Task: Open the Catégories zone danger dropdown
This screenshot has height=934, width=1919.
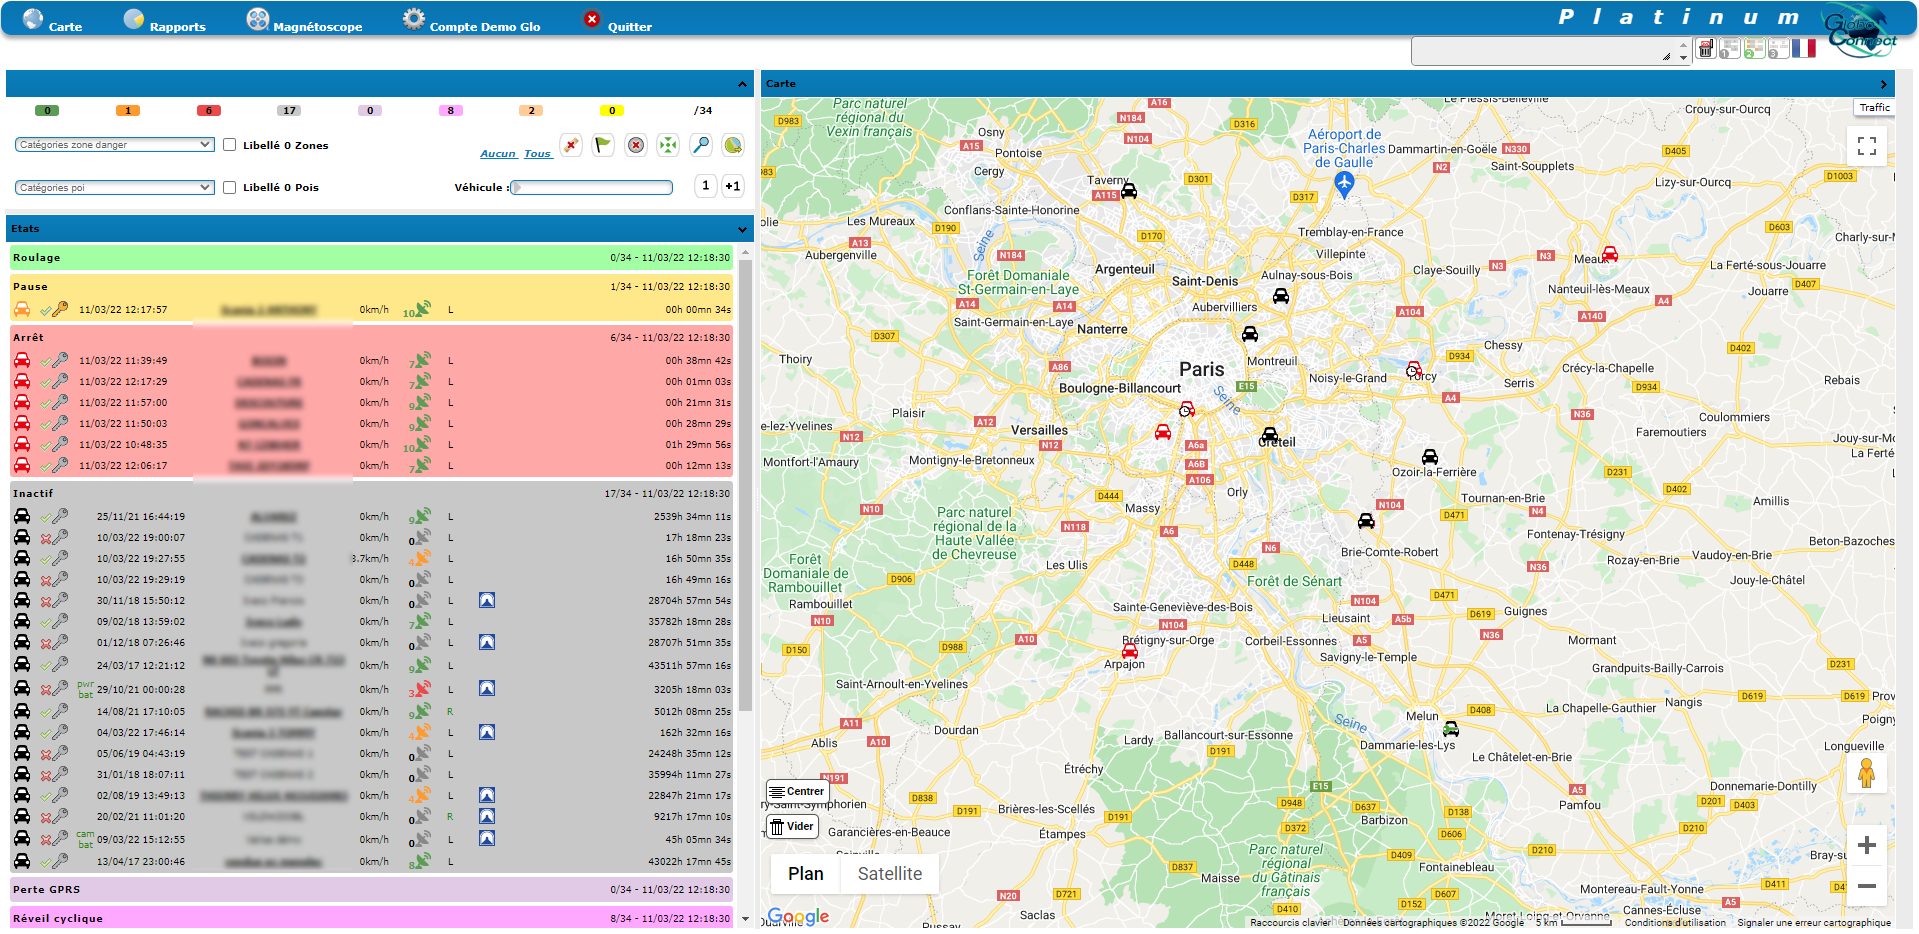Action: pyautogui.click(x=115, y=145)
